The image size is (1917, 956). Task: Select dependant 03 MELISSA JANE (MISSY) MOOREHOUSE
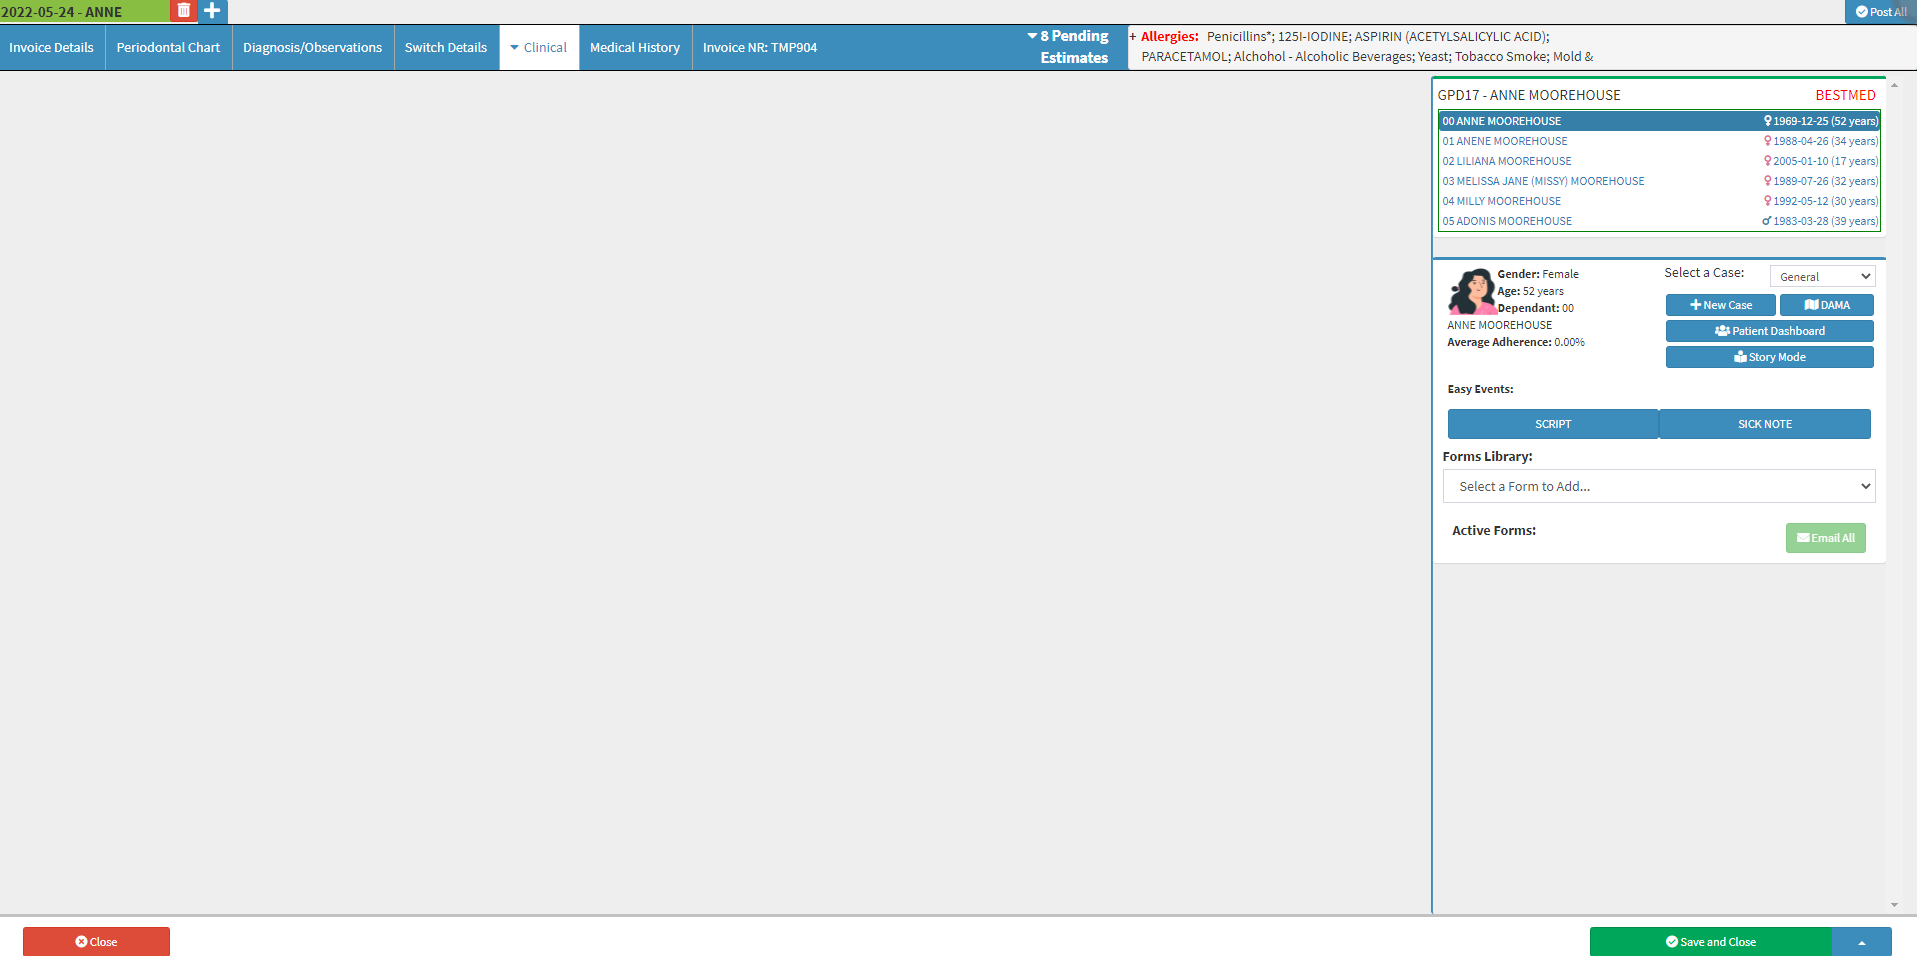point(1659,181)
